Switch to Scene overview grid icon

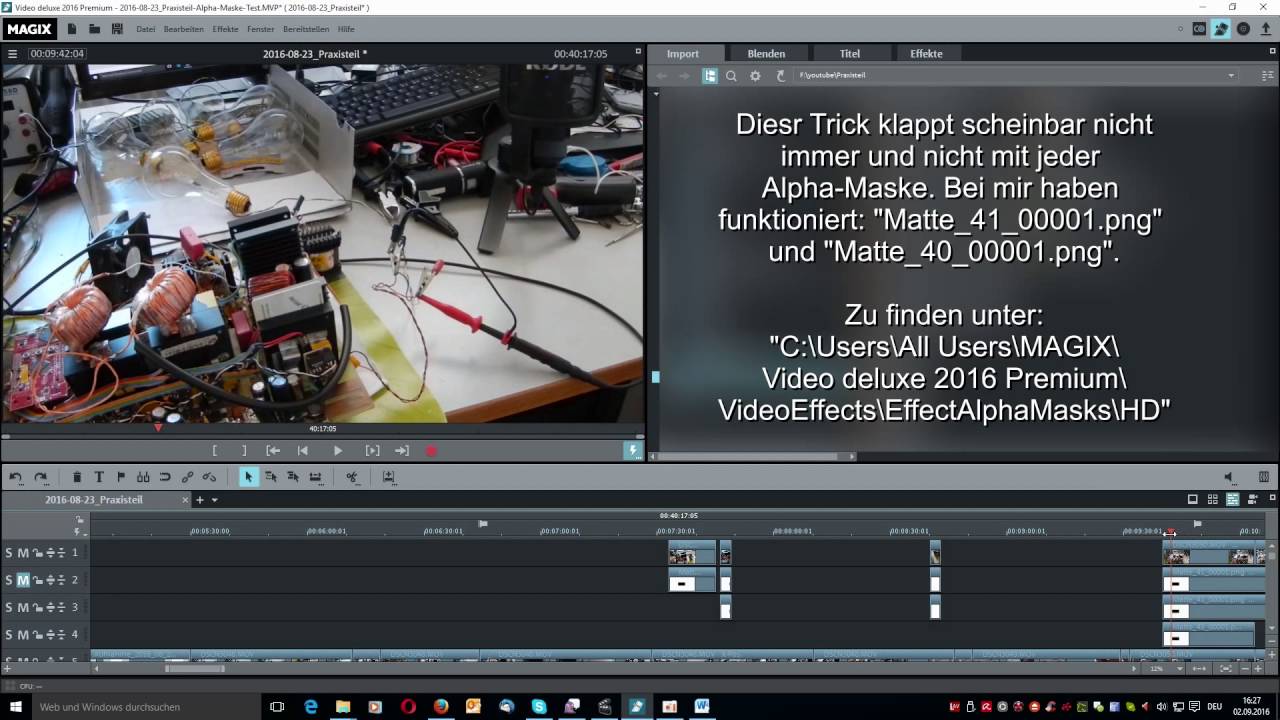(x=1212, y=499)
